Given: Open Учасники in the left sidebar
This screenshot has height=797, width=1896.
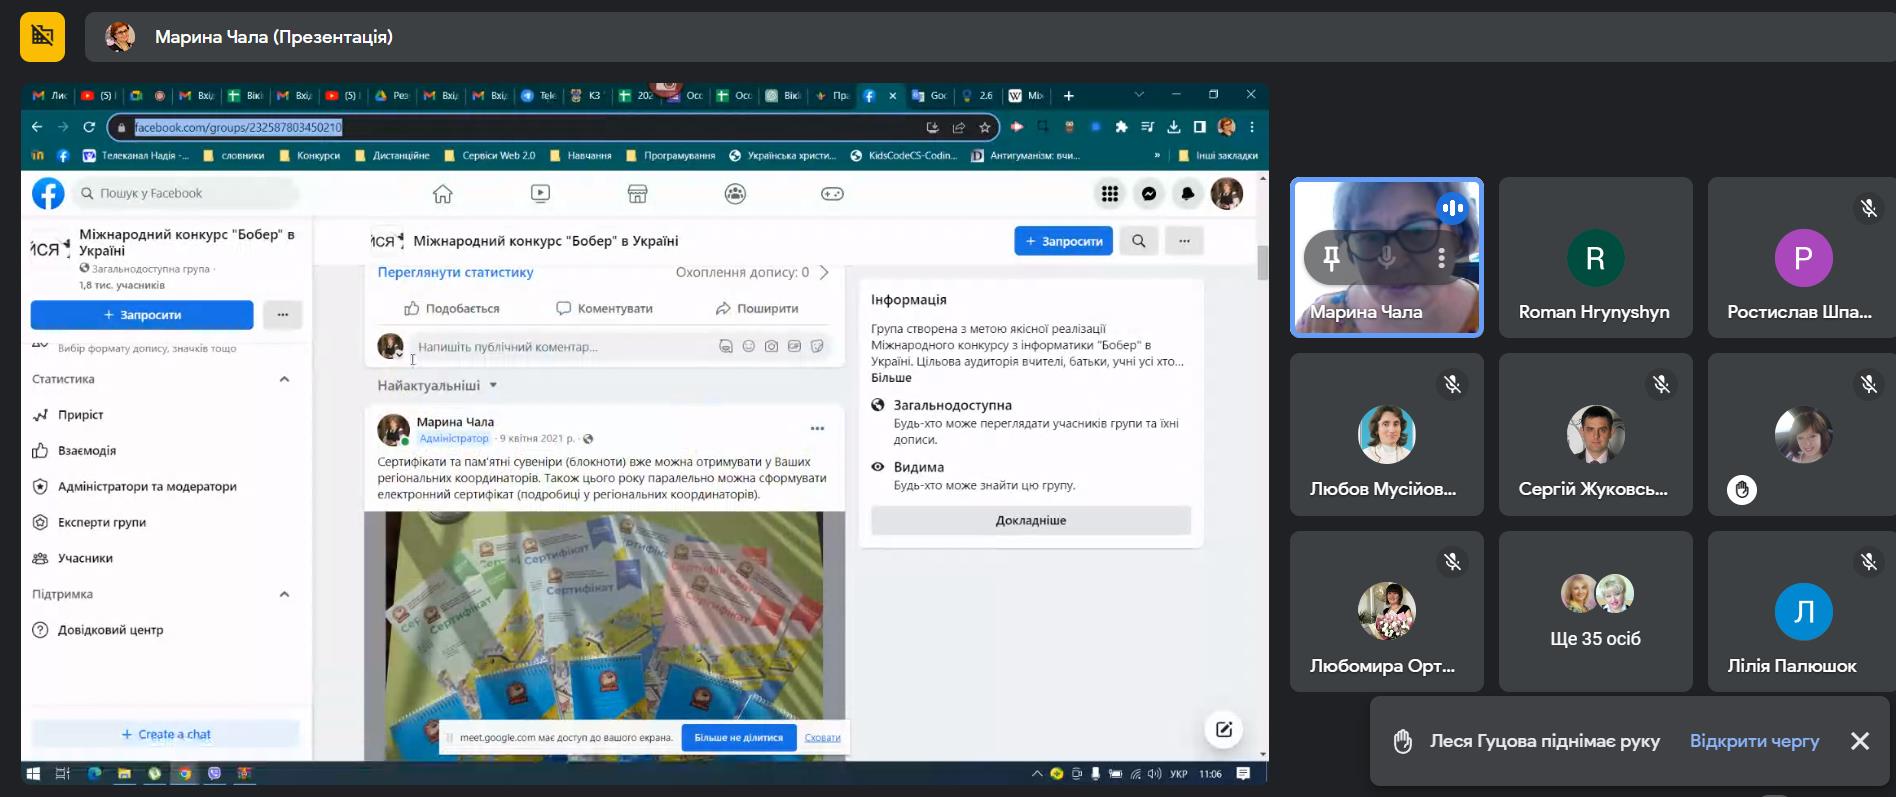Looking at the screenshot, I should coord(85,558).
